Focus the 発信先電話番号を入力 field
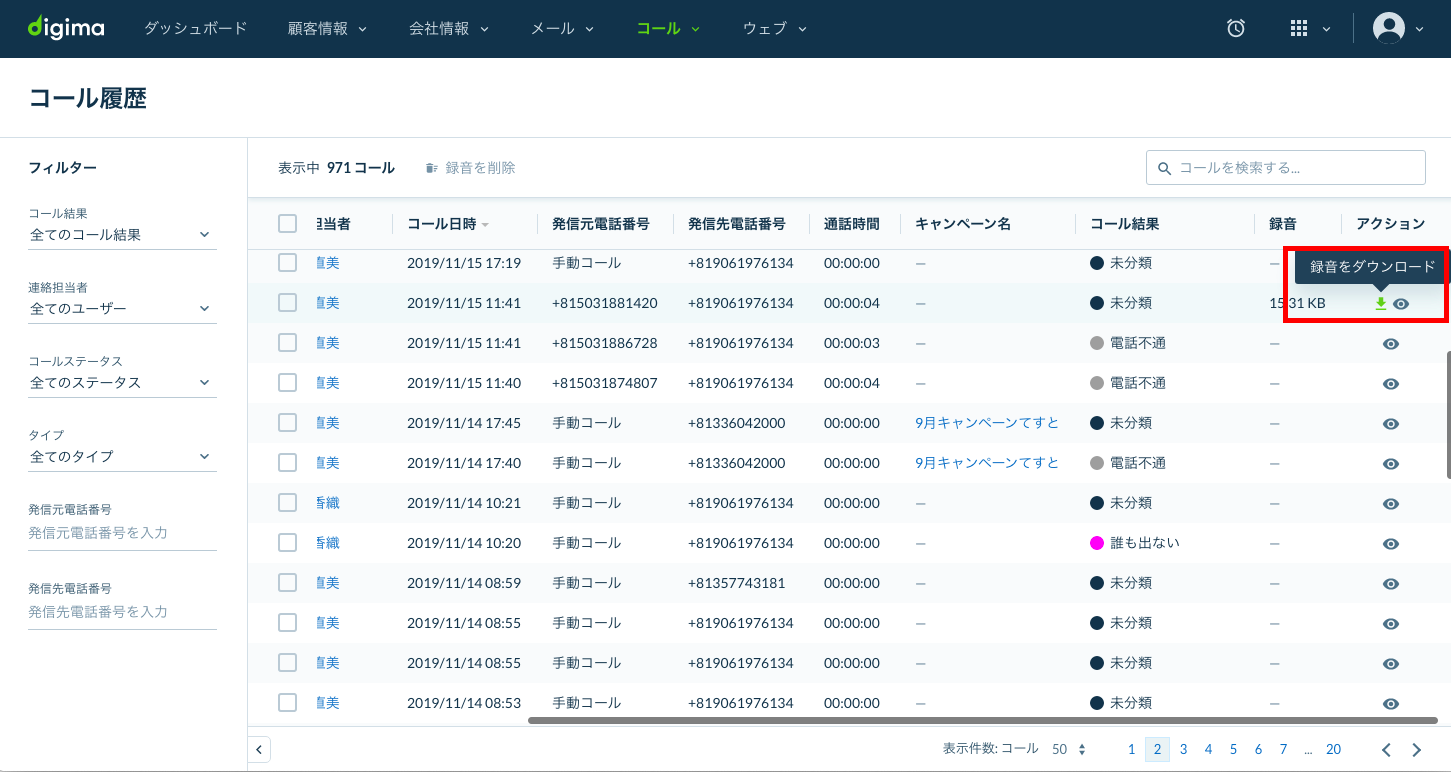 [x=122, y=611]
